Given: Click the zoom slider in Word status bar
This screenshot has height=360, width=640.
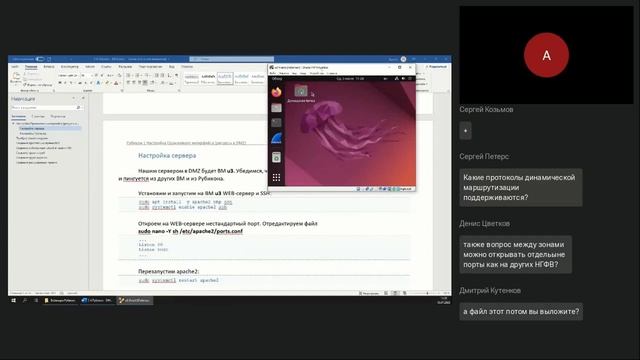Looking at the screenshot, I should [427, 293].
